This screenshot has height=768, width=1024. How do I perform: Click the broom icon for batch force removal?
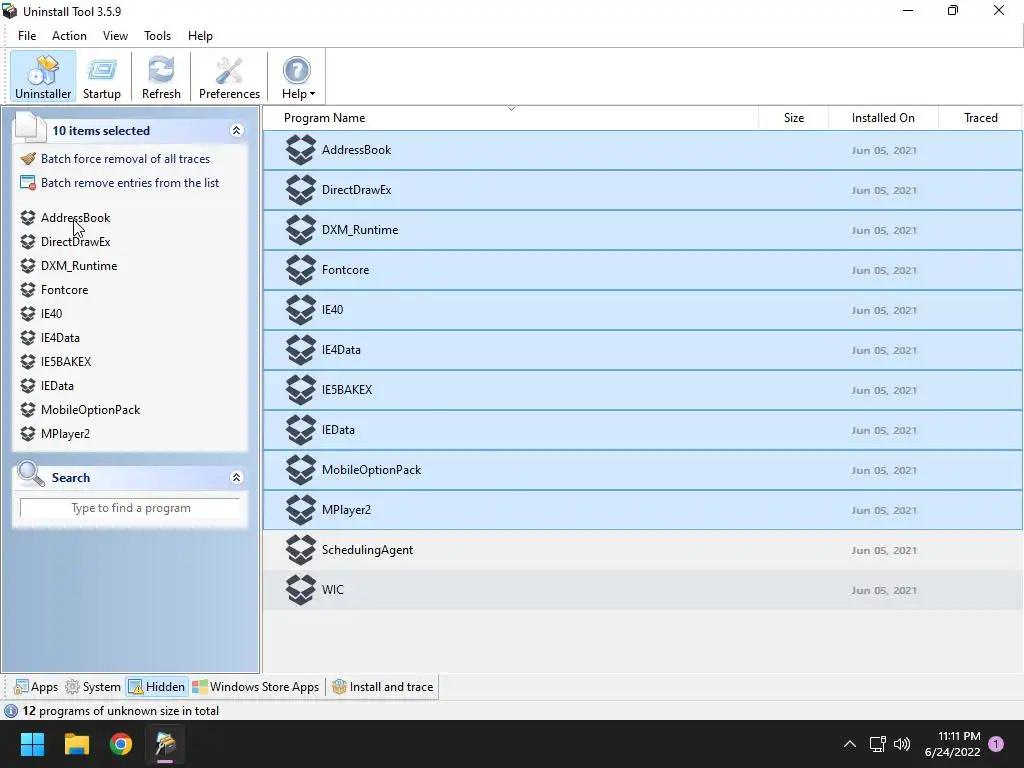[27, 159]
